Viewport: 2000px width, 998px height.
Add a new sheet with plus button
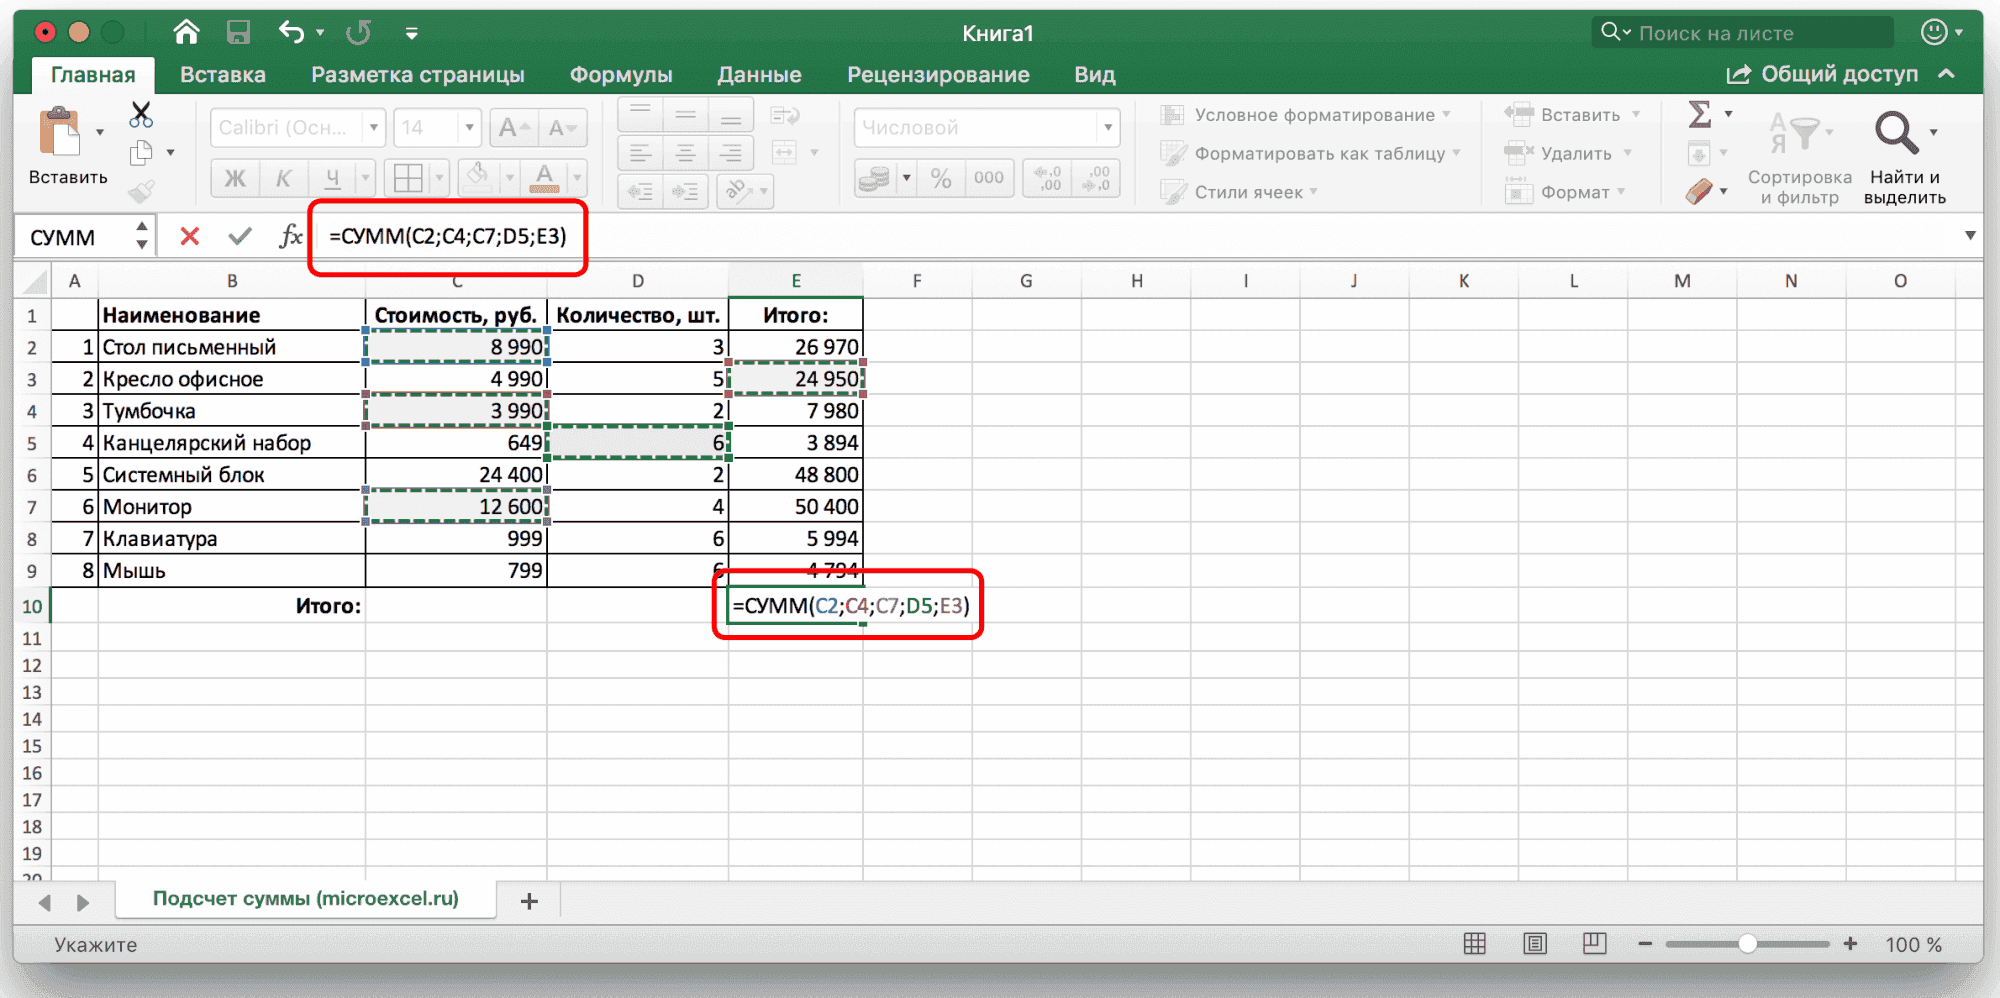pos(529,901)
